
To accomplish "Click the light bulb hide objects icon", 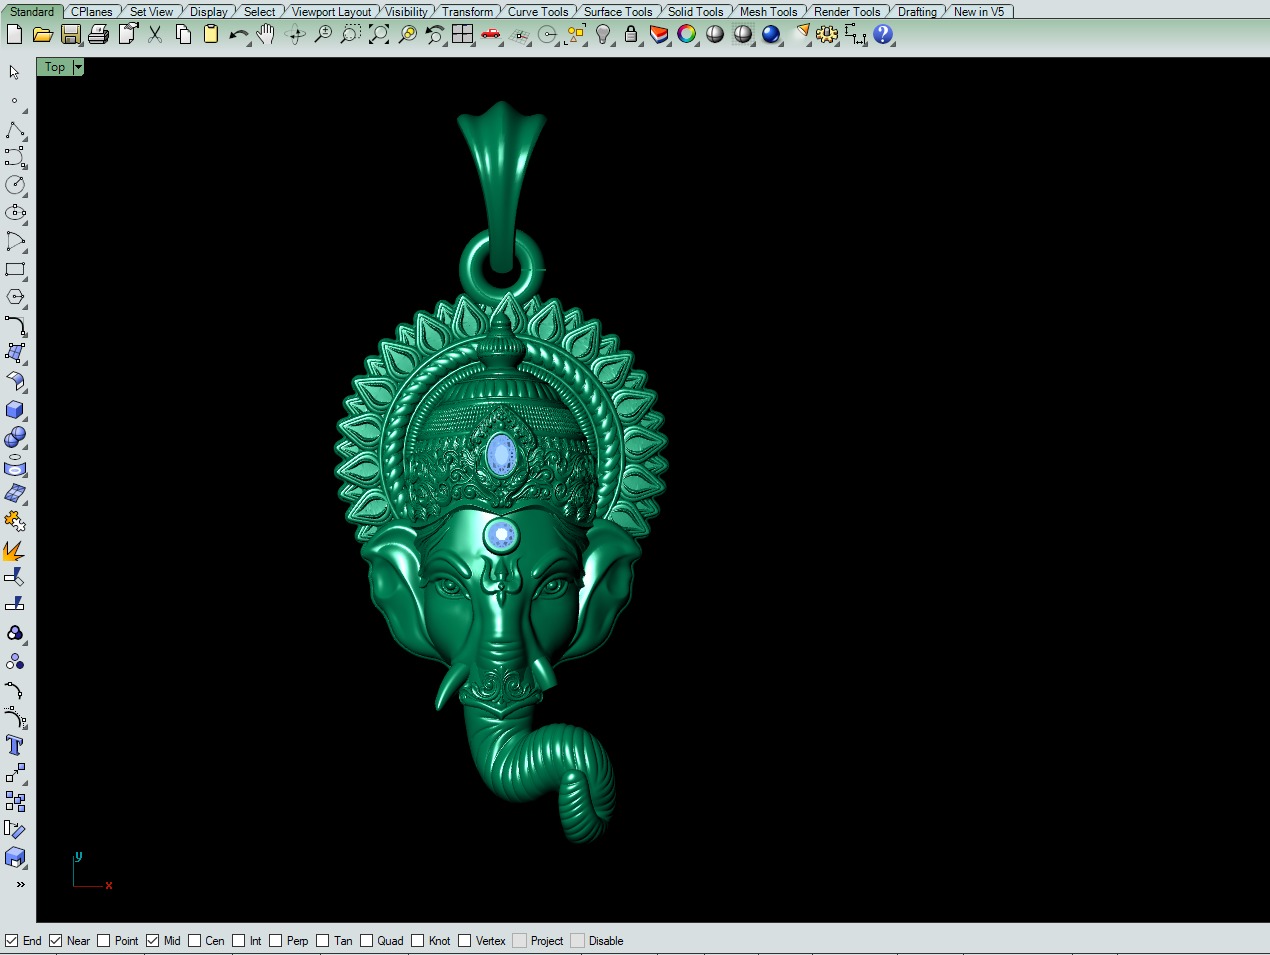I will click(x=603, y=34).
